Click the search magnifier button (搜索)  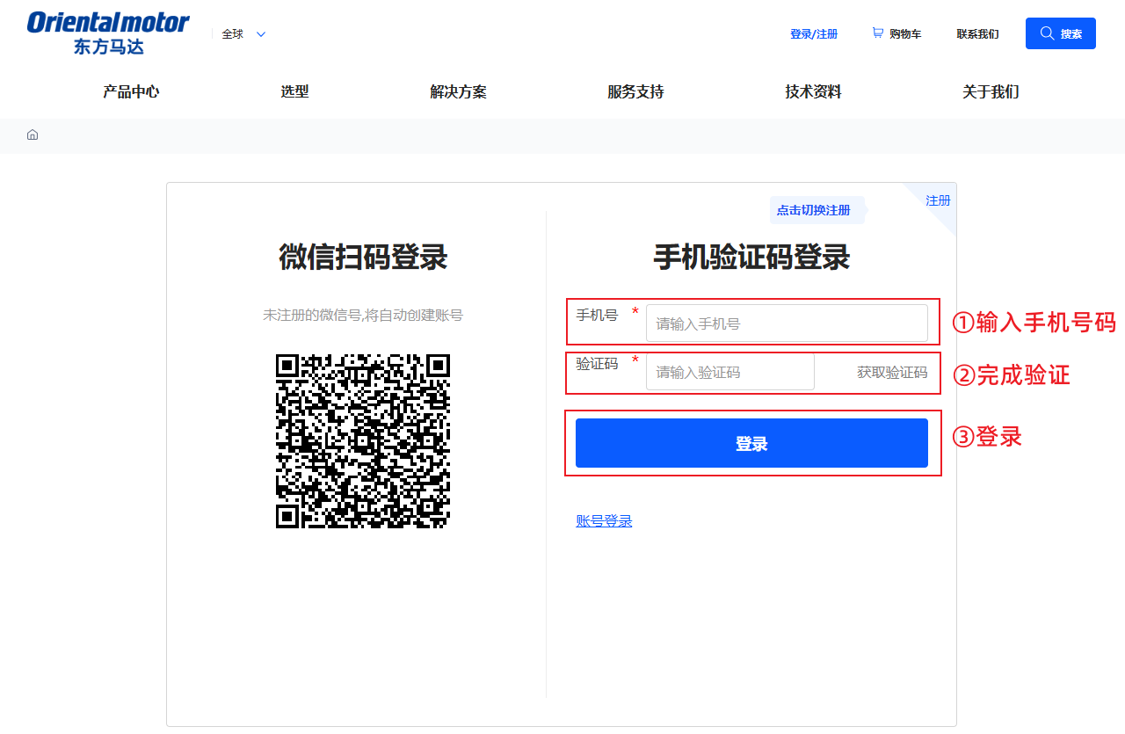[x=1060, y=32]
